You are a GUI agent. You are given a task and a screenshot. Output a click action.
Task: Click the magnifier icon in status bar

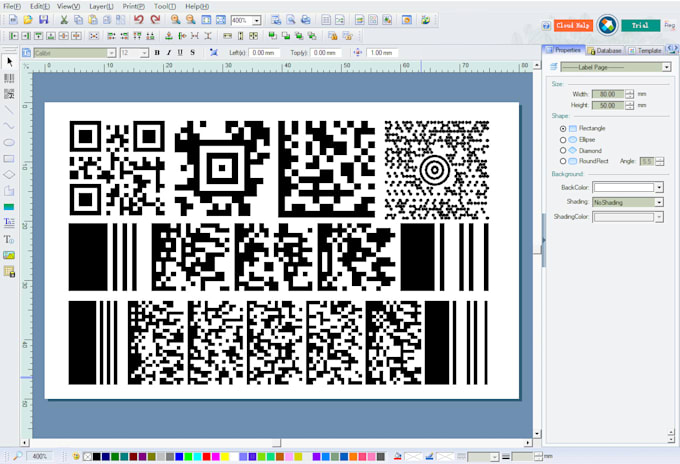point(18,456)
